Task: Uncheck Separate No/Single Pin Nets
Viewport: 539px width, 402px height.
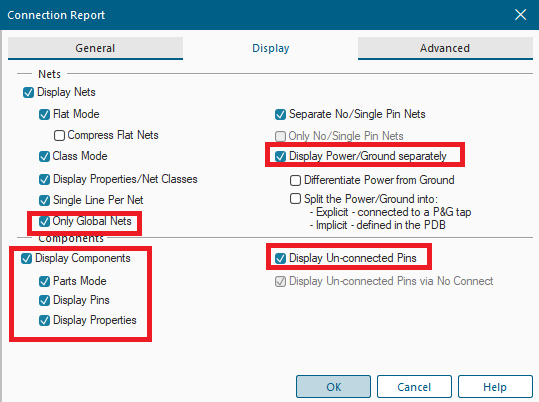Action: point(280,114)
